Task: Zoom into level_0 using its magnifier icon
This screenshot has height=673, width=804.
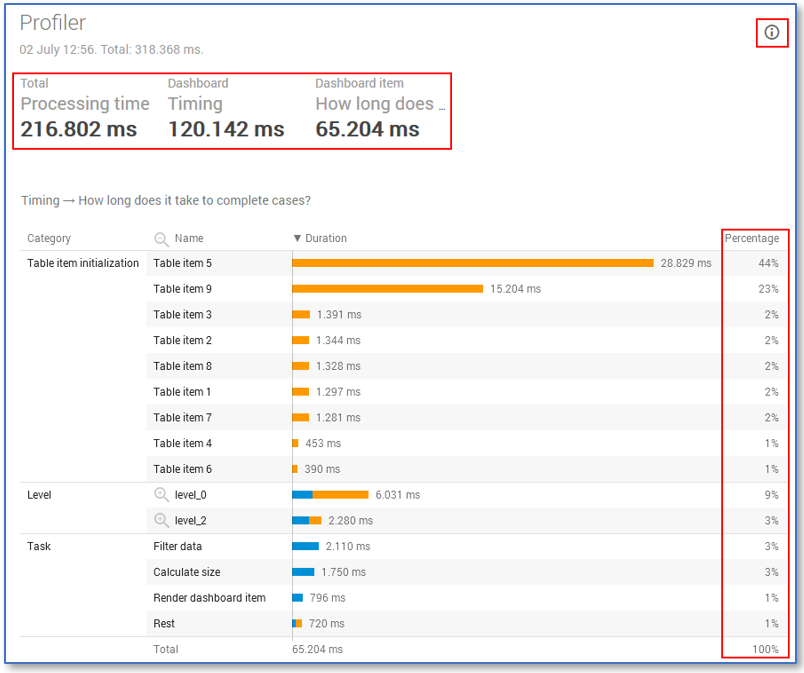Action: 161,495
